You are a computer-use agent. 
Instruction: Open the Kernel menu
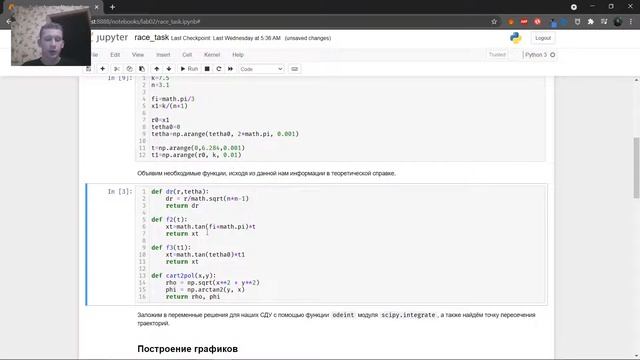(212, 55)
